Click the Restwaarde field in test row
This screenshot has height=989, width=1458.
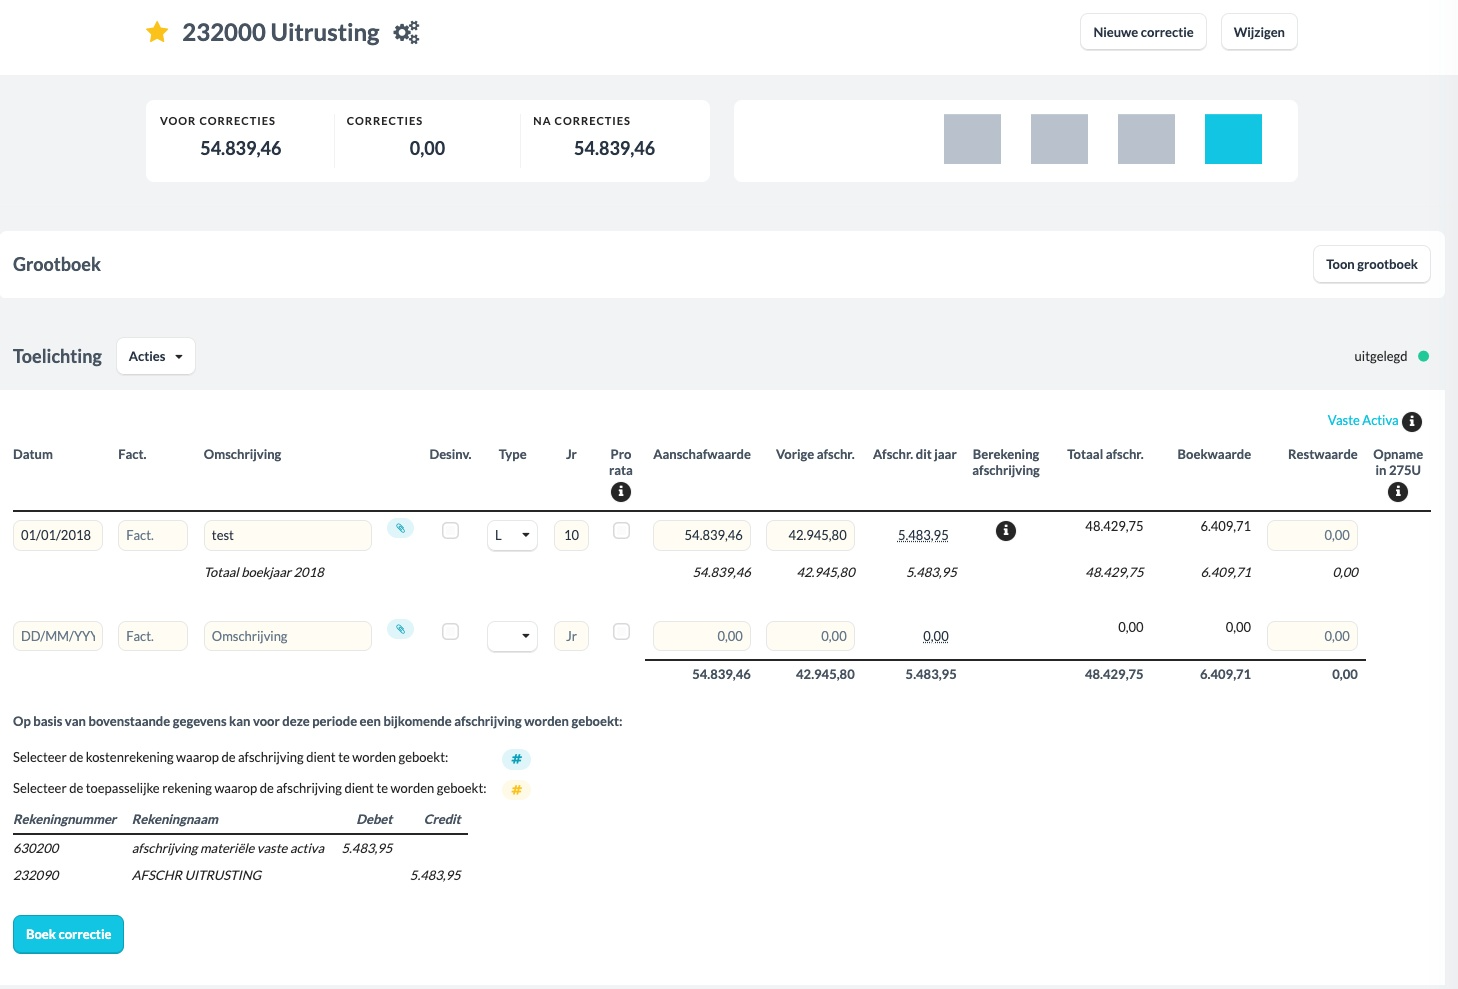[1312, 535]
